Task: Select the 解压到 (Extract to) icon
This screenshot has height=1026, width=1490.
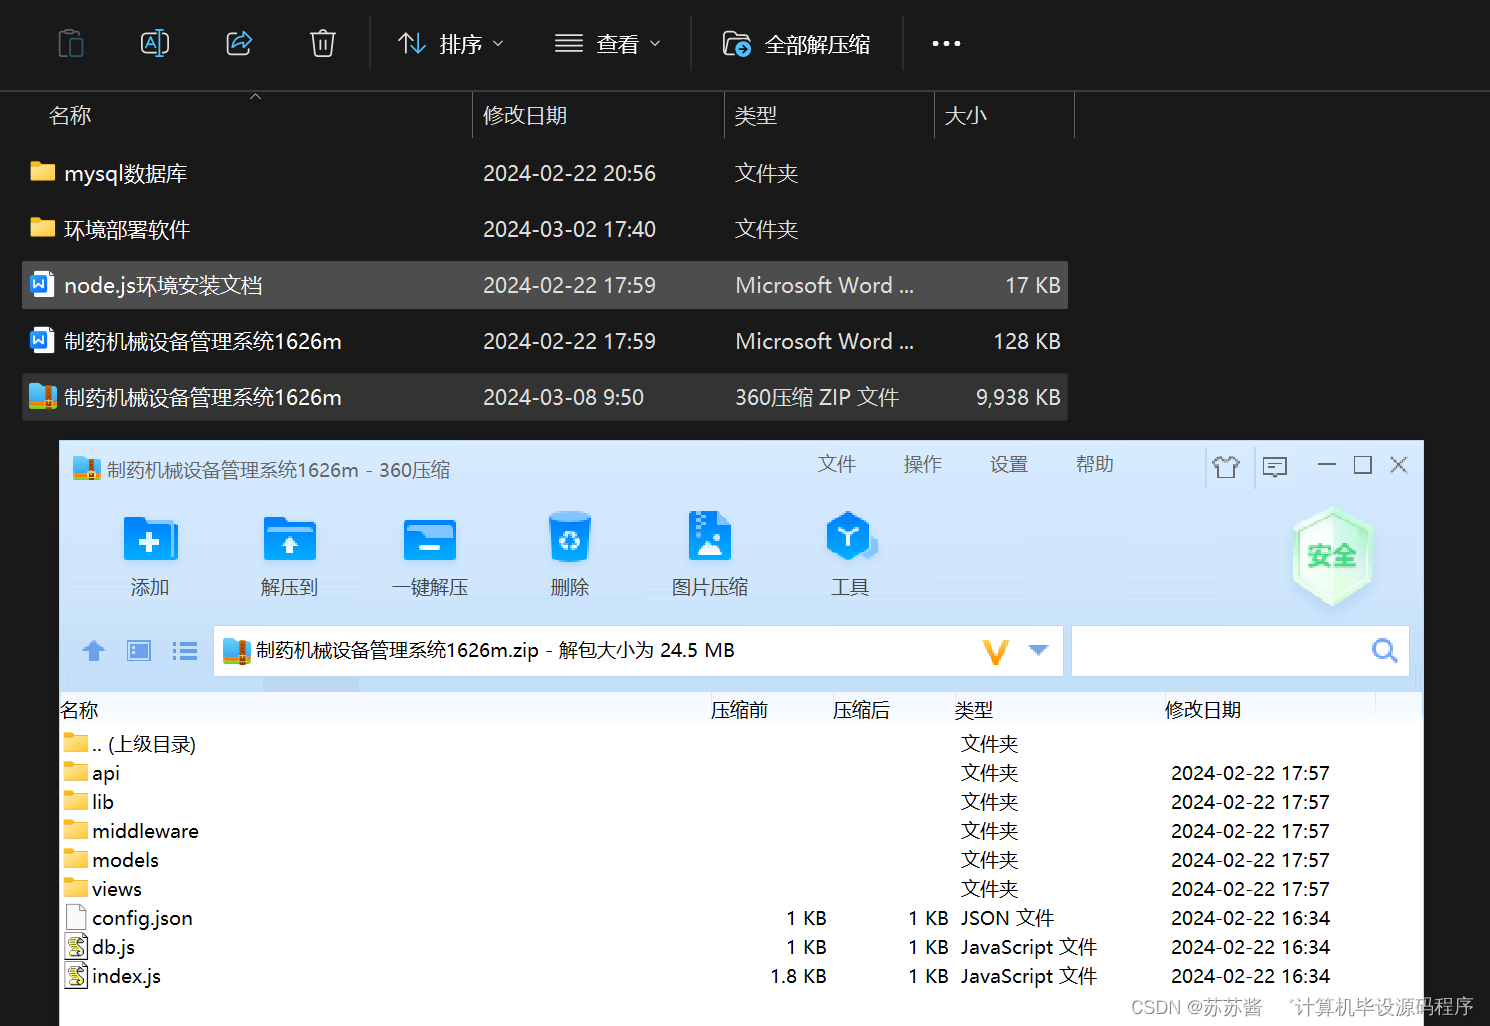Action: click(x=289, y=553)
